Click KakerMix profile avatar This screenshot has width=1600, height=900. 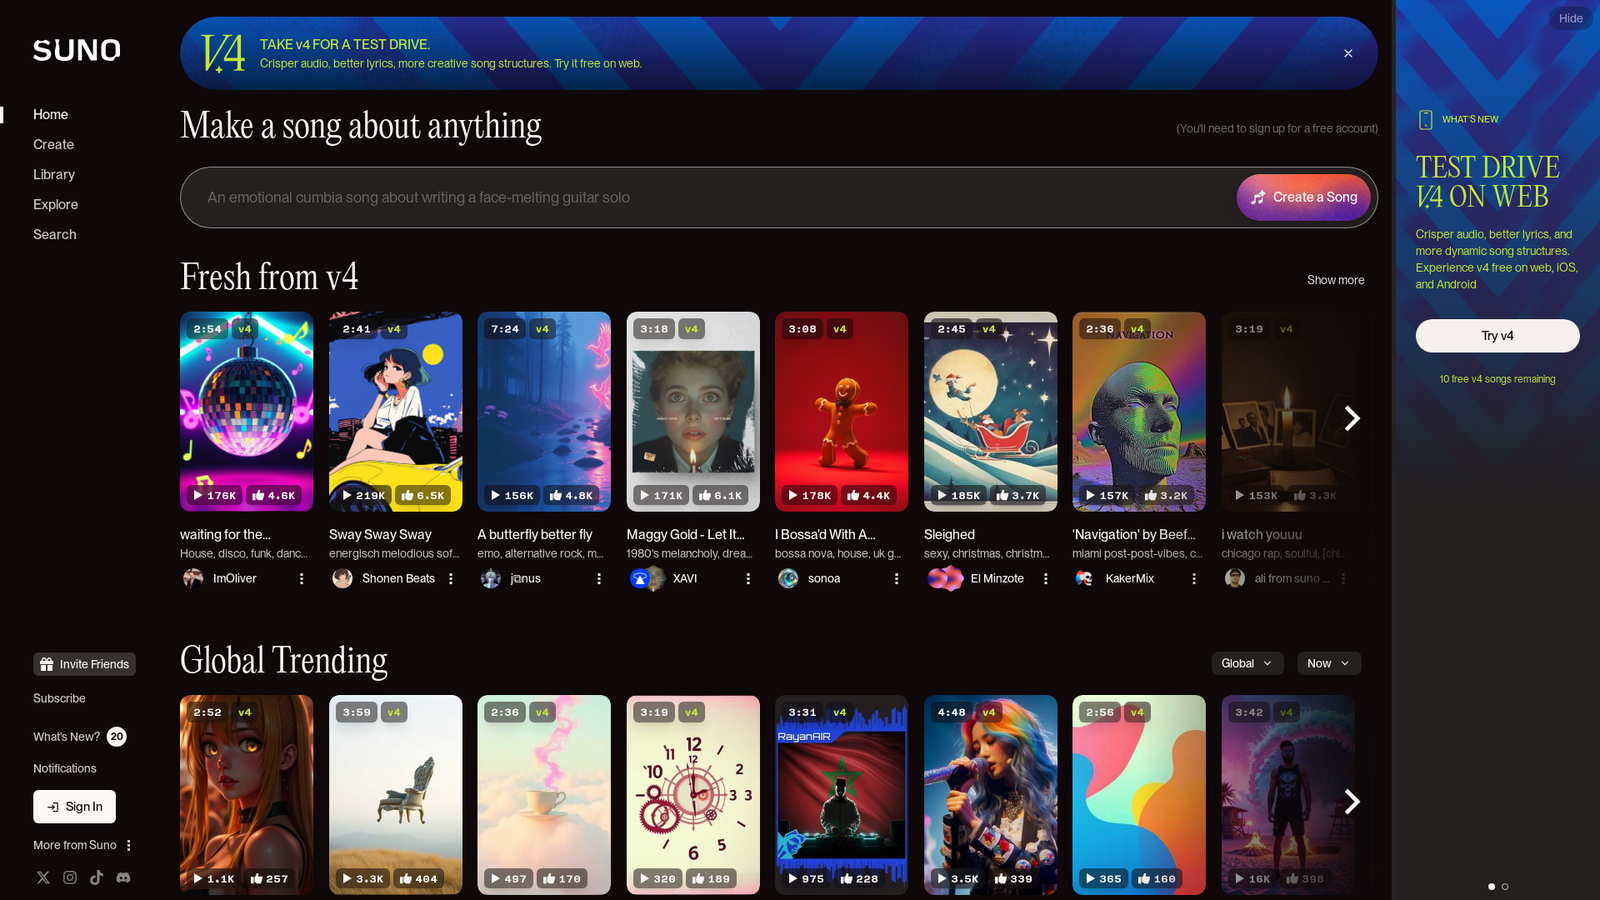coord(1084,578)
